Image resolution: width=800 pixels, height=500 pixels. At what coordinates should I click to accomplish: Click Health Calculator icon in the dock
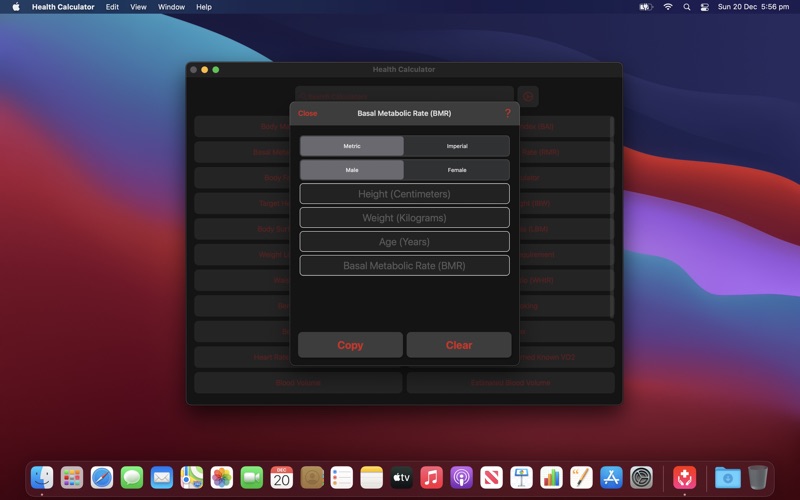(x=685, y=478)
